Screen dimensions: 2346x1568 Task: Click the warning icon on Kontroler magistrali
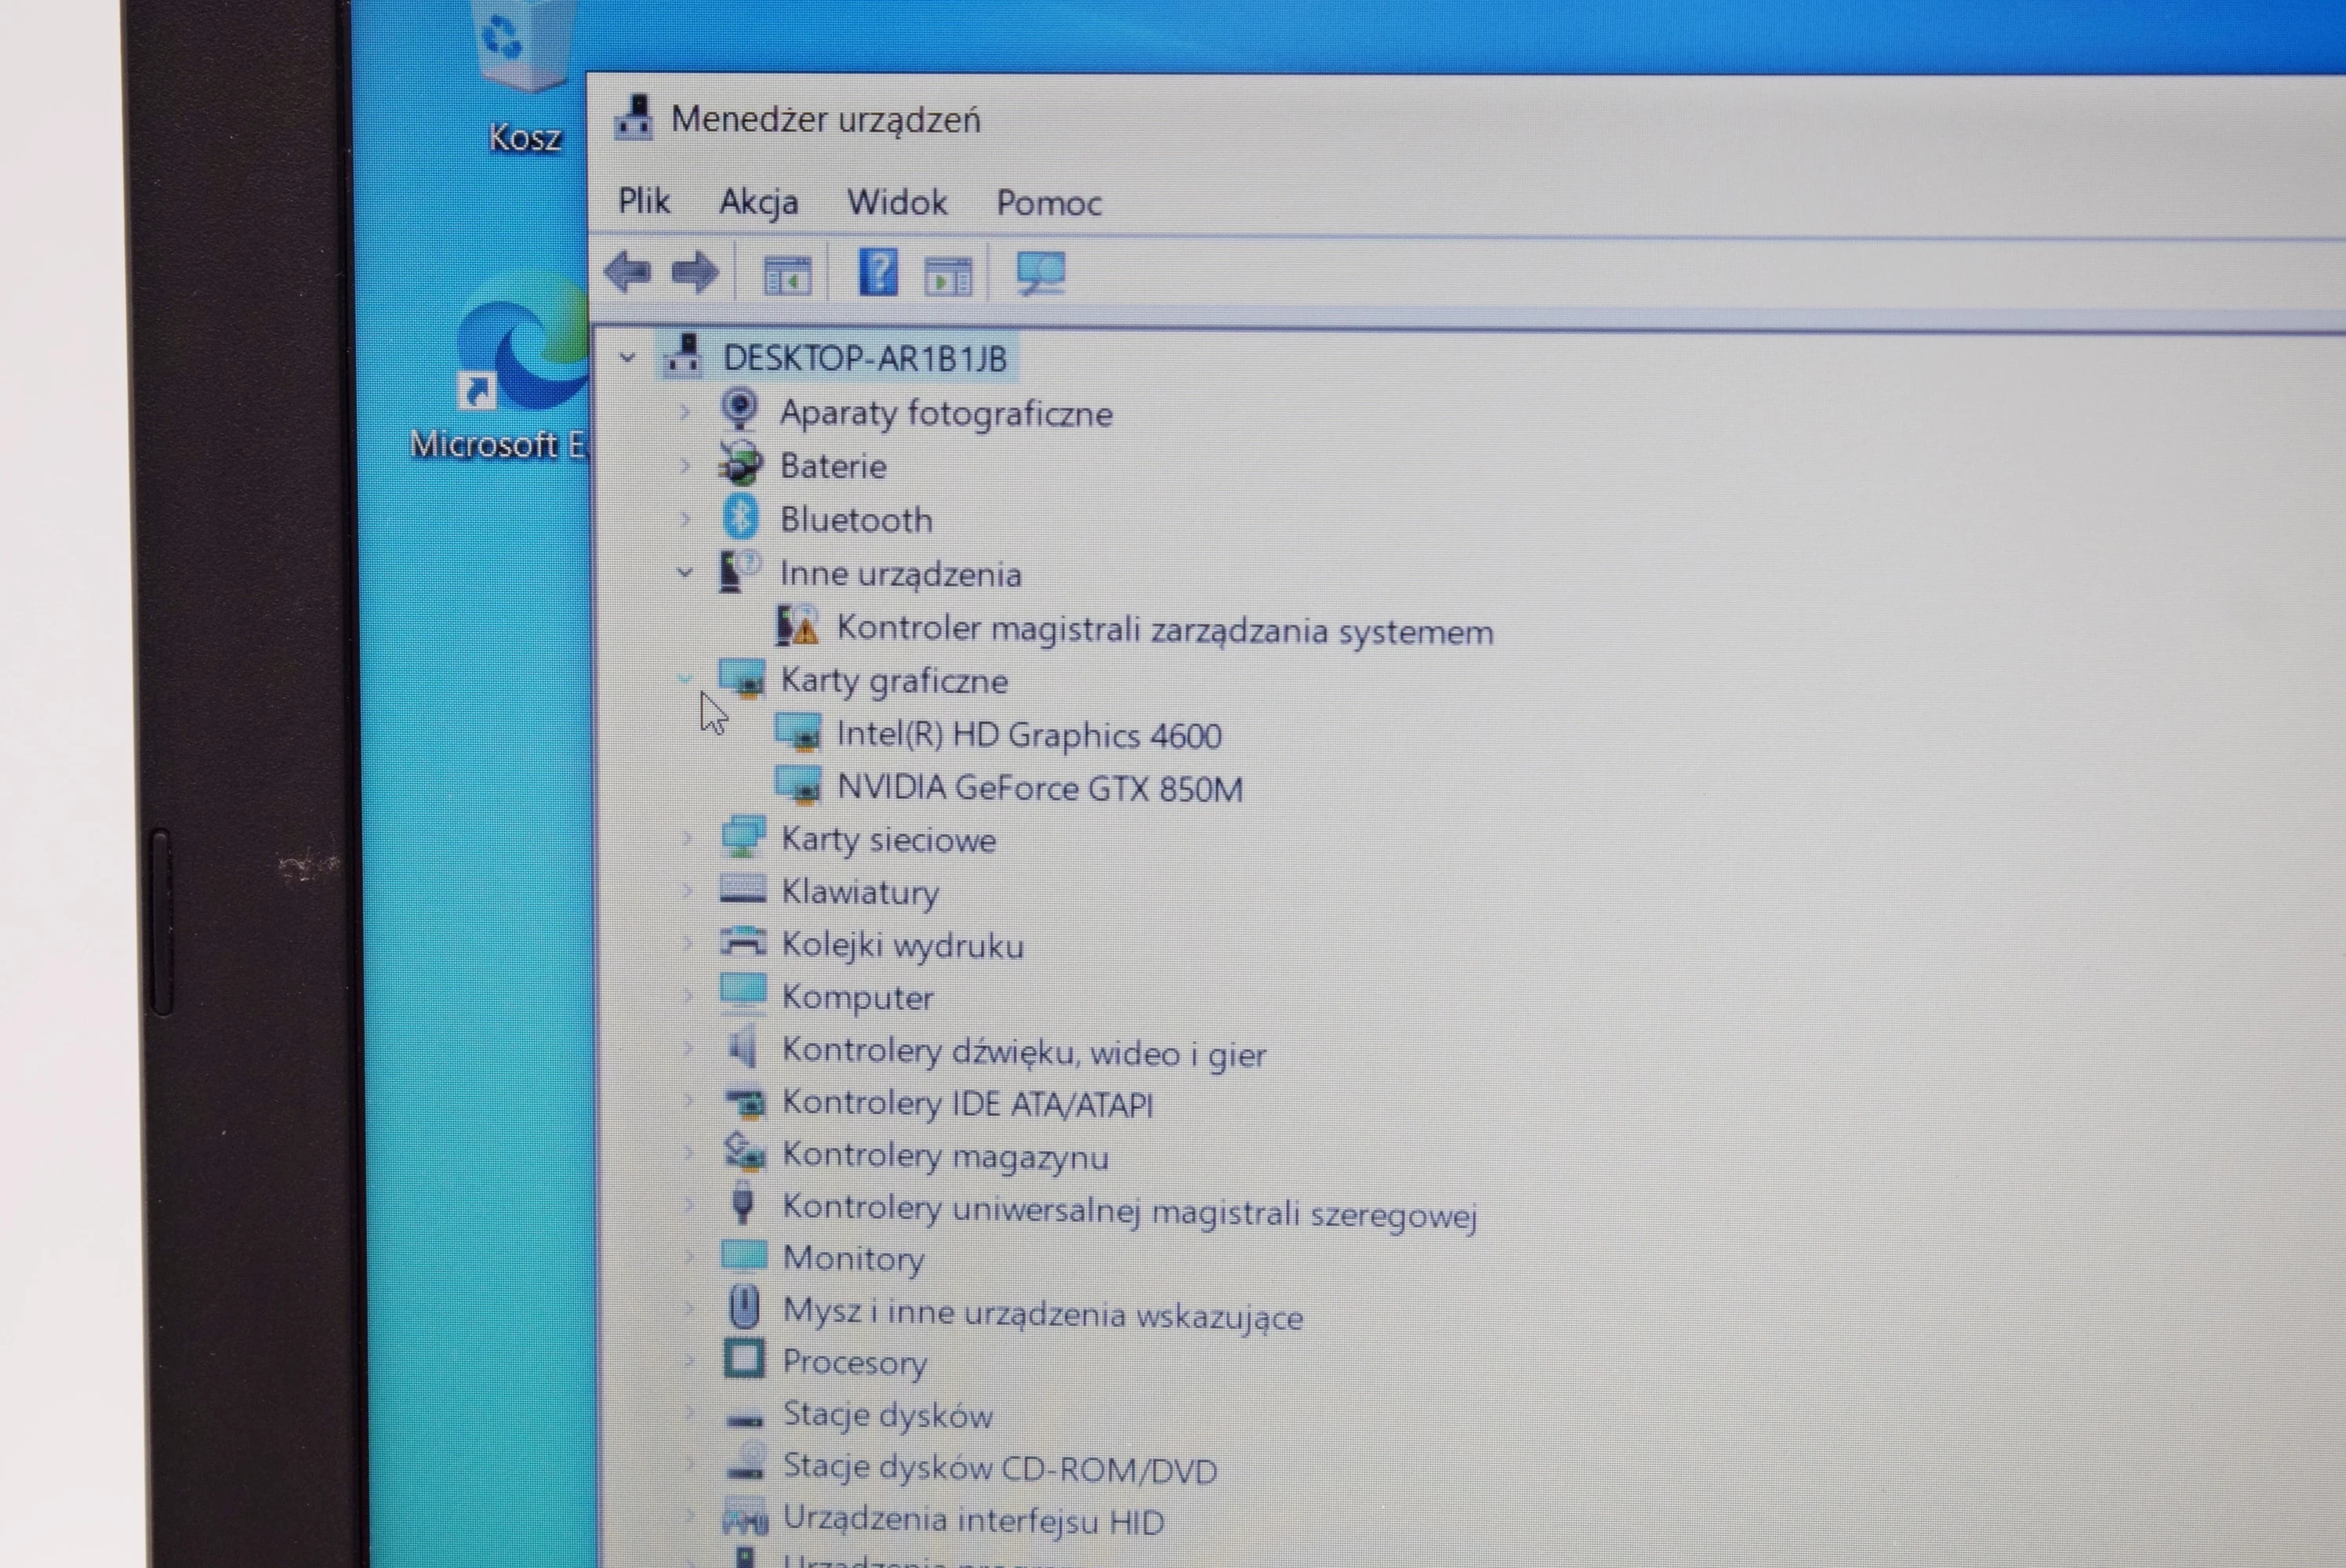pyautogui.click(x=806, y=632)
